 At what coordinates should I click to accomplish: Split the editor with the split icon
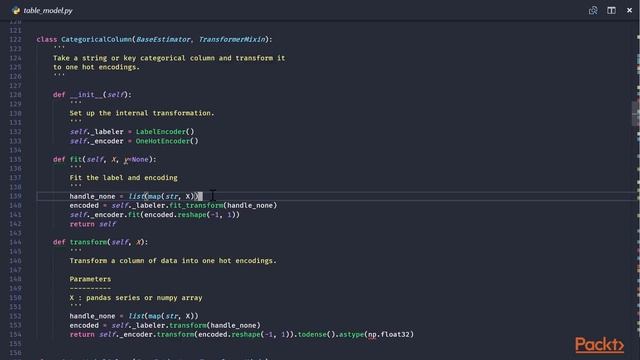tap(611, 11)
